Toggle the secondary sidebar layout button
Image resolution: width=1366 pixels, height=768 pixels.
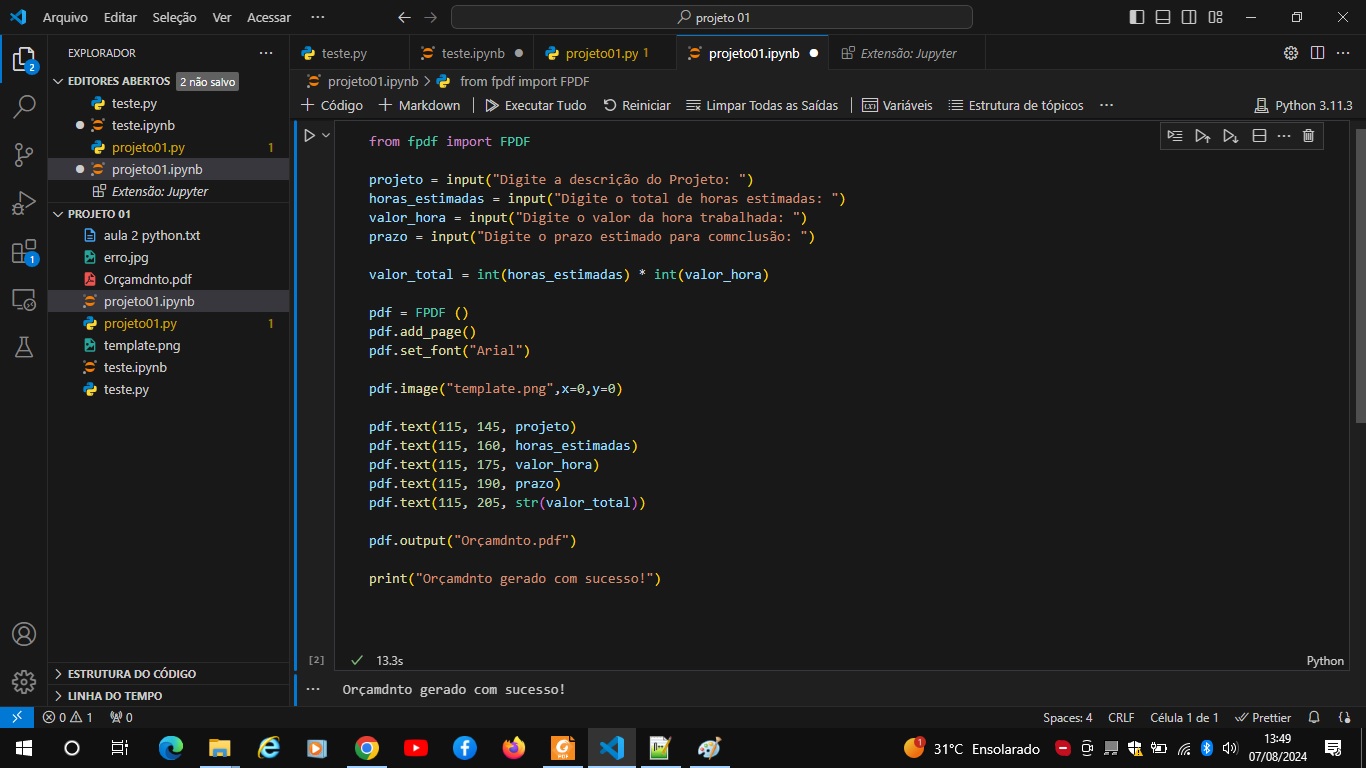[1189, 17]
